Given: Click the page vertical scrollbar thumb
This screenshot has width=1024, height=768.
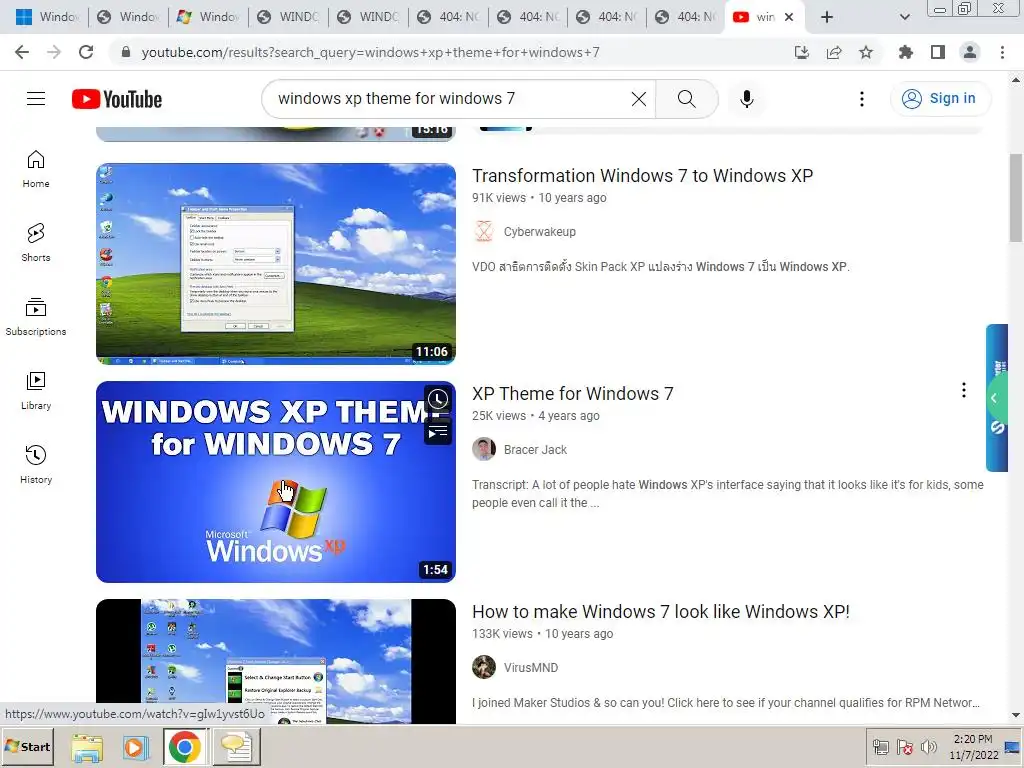Looking at the screenshot, I should pyautogui.click(x=1016, y=198).
